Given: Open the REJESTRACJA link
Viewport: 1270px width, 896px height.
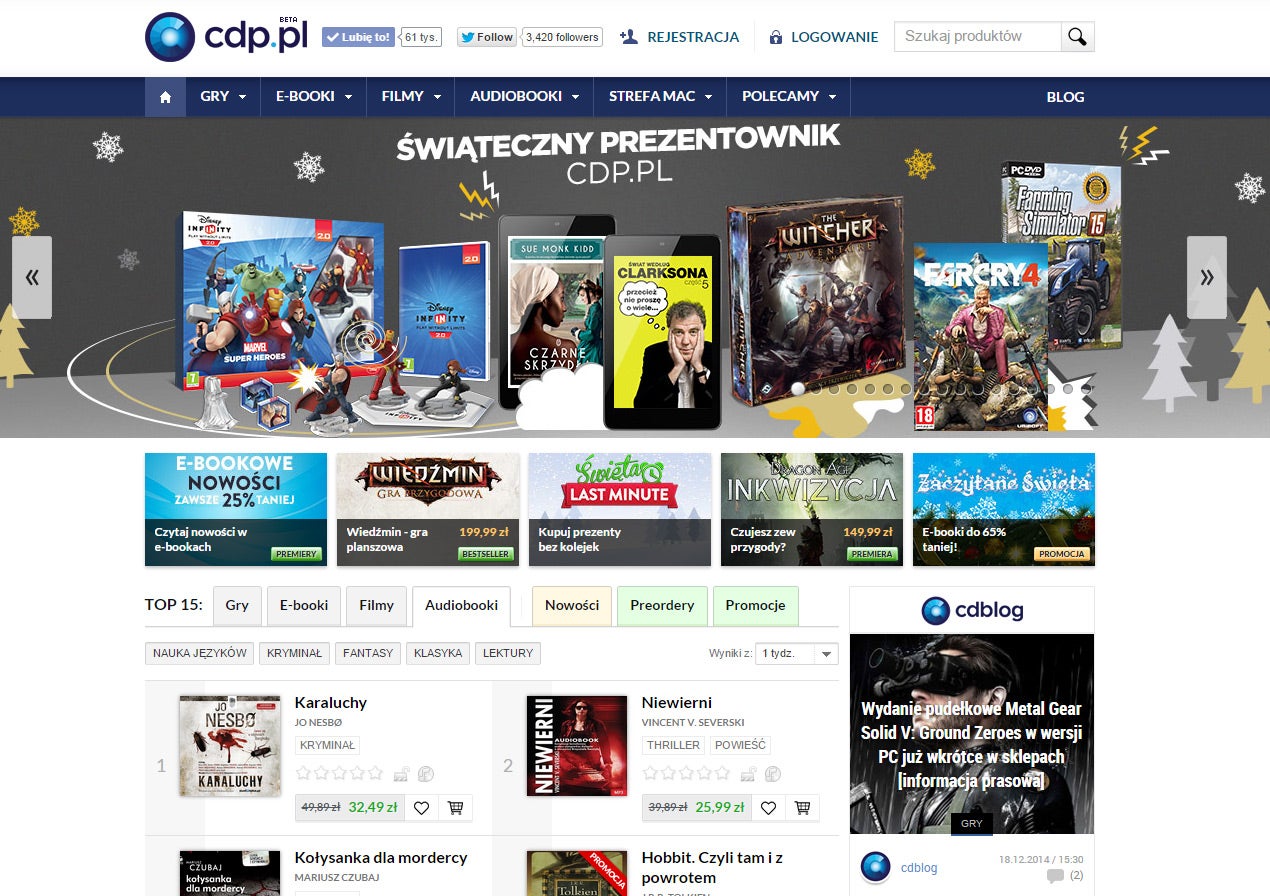Looking at the screenshot, I should coord(680,37).
